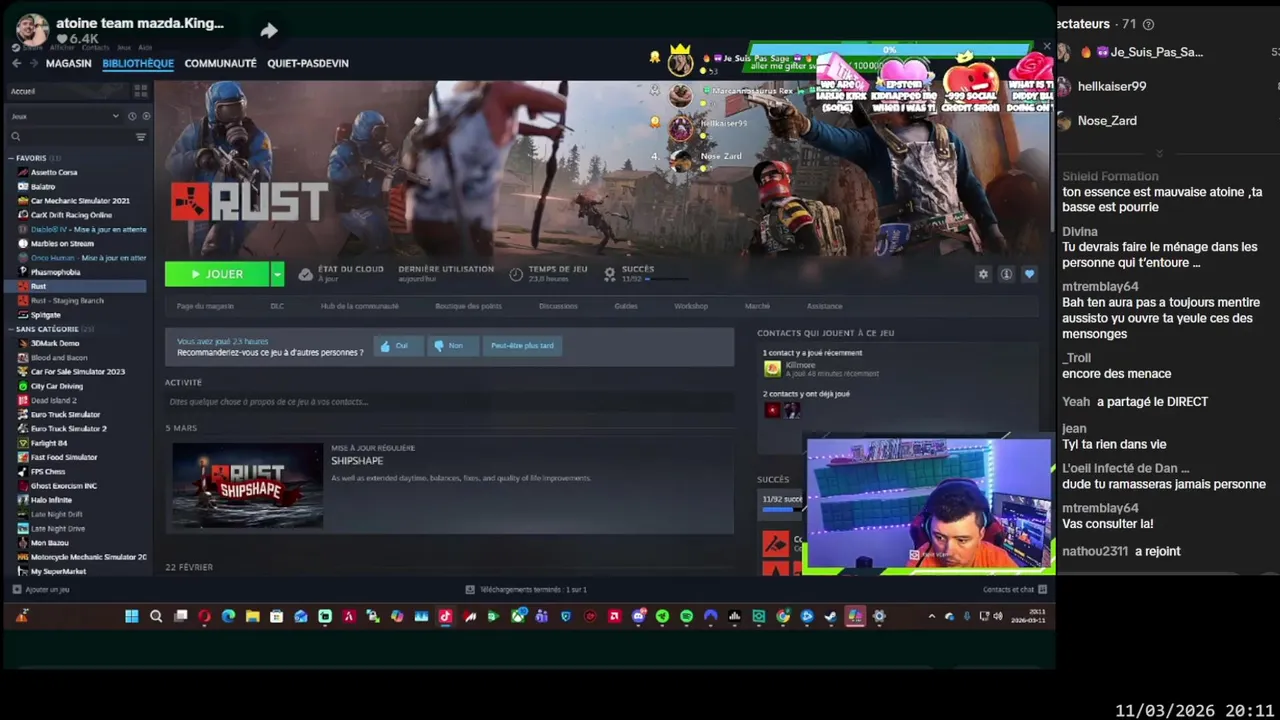Select Fast Food Simulator
Viewport: 1280px width, 720px height.
coord(64,457)
